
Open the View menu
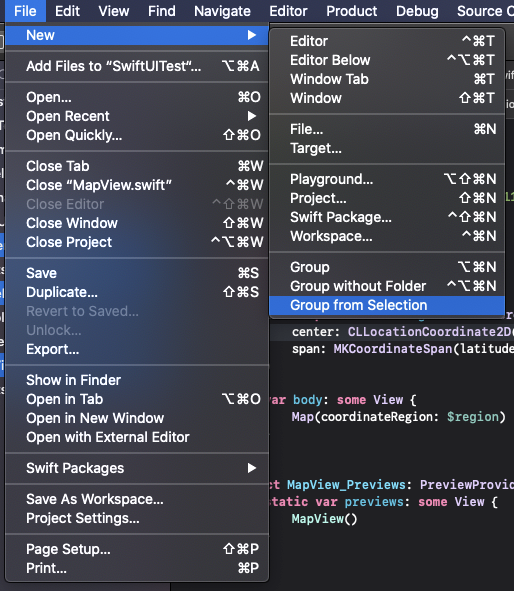pos(114,11)
